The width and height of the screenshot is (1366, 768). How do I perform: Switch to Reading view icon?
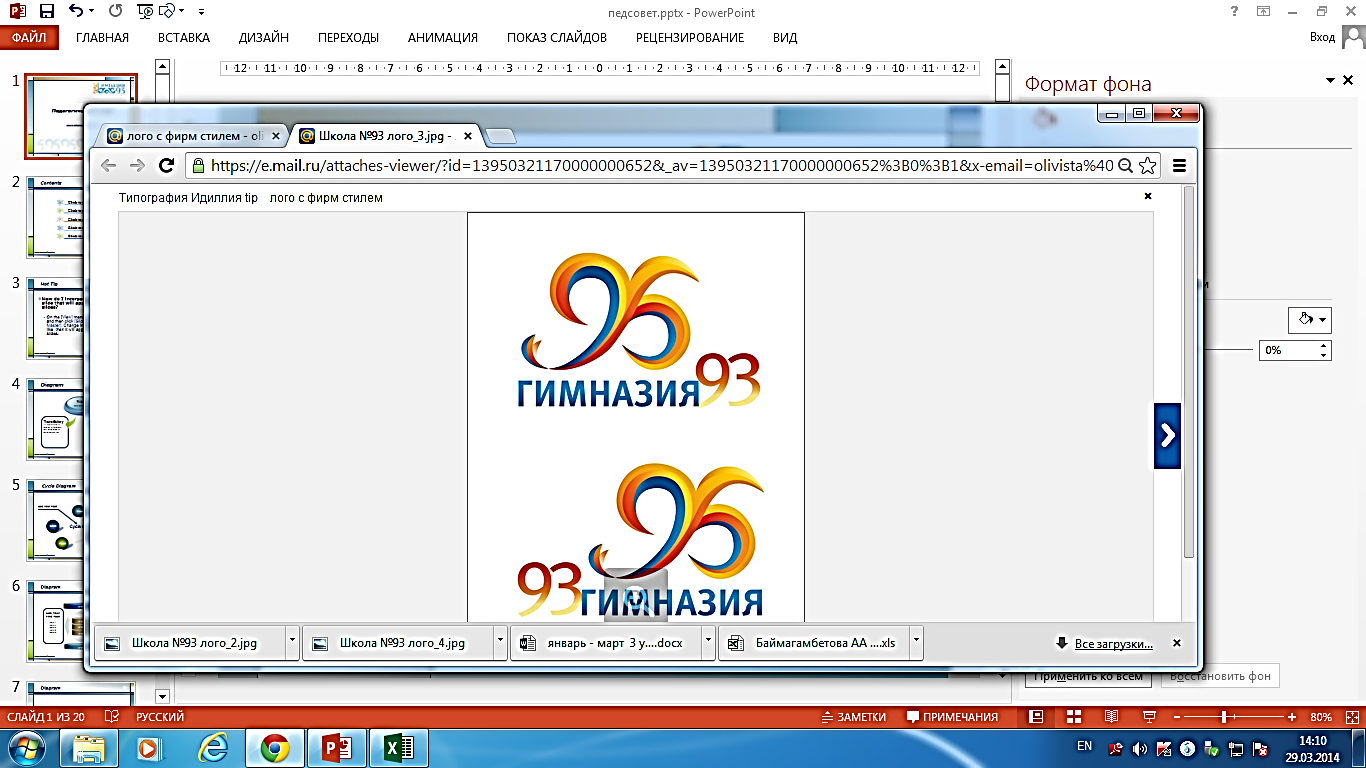(1111, 717)
